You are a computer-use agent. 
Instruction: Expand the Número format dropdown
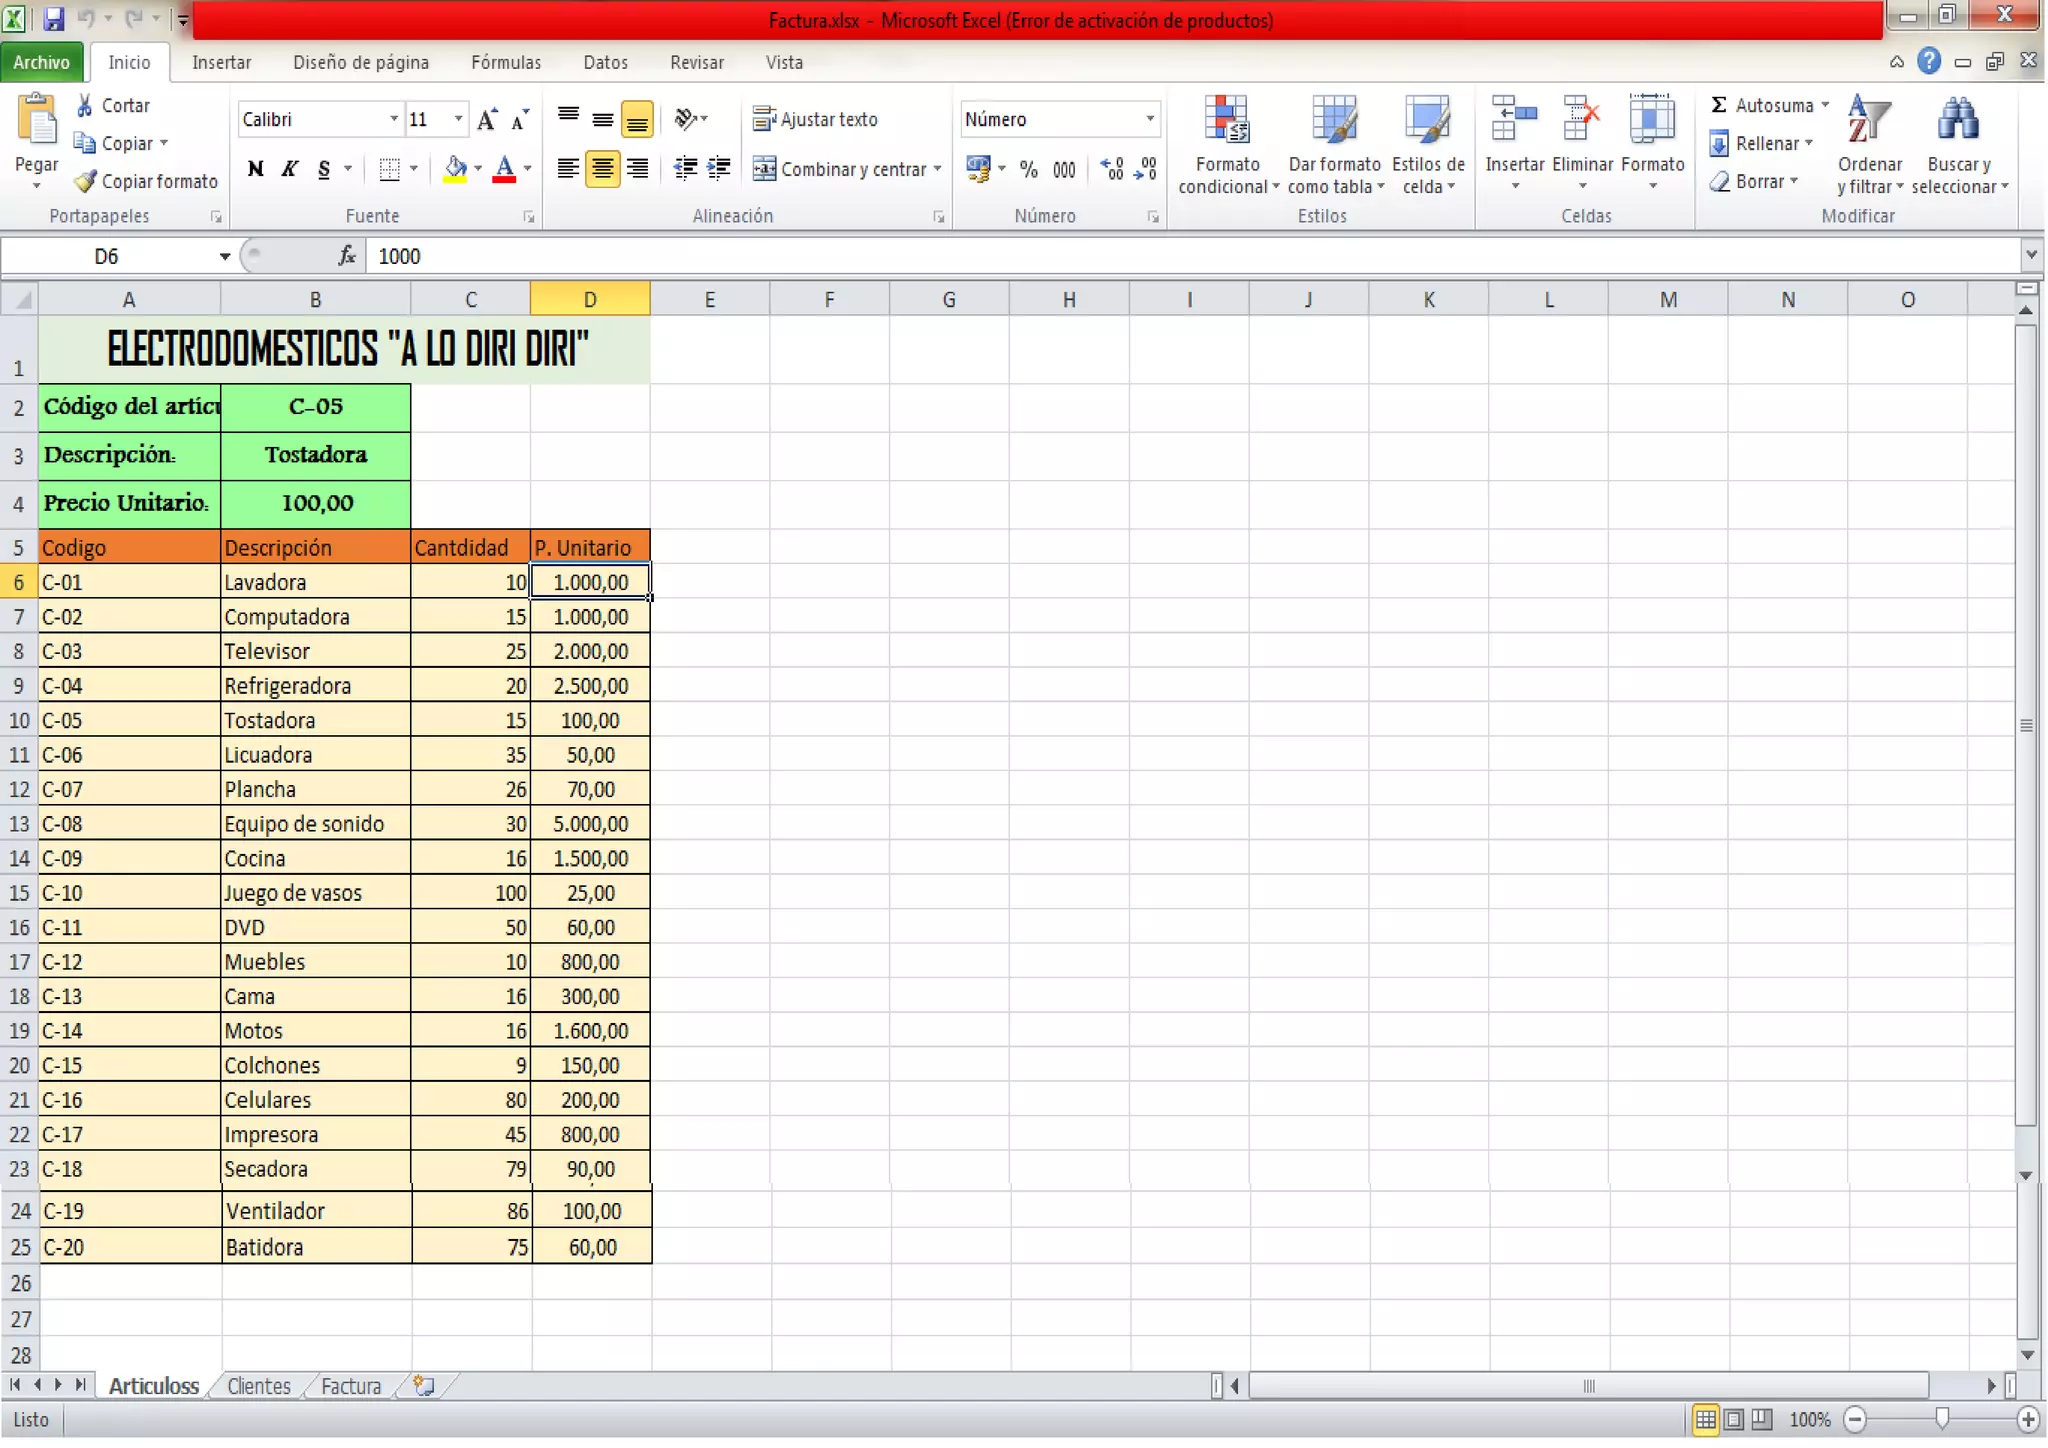tap(1149, 120)
